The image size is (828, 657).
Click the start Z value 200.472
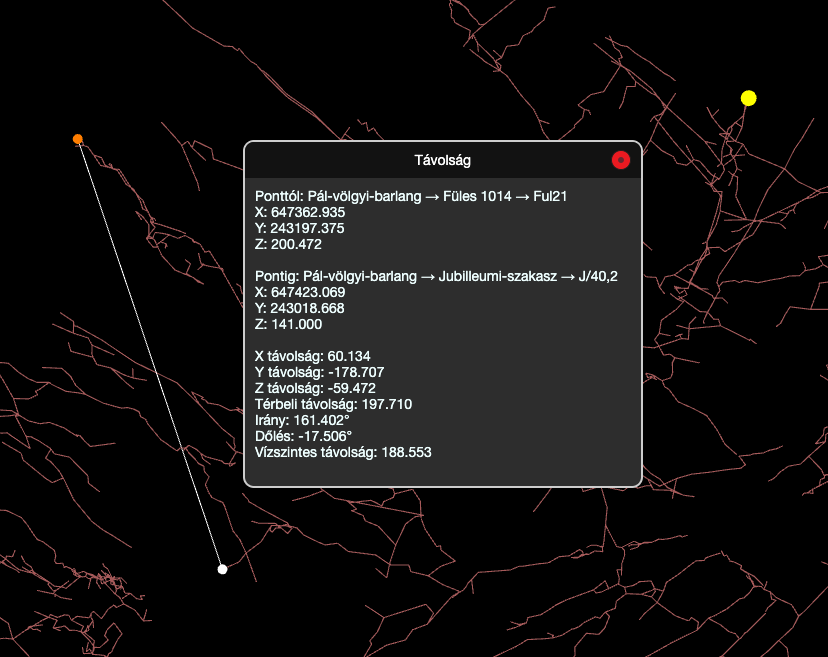(x=289, y=244)
